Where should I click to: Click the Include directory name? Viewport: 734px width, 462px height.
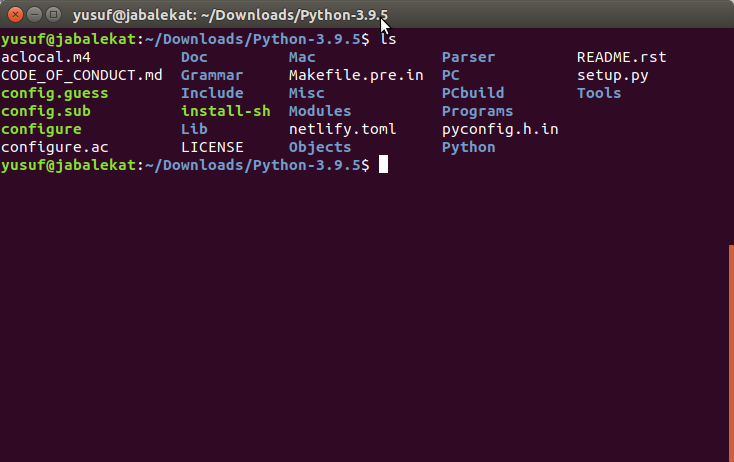212,93
